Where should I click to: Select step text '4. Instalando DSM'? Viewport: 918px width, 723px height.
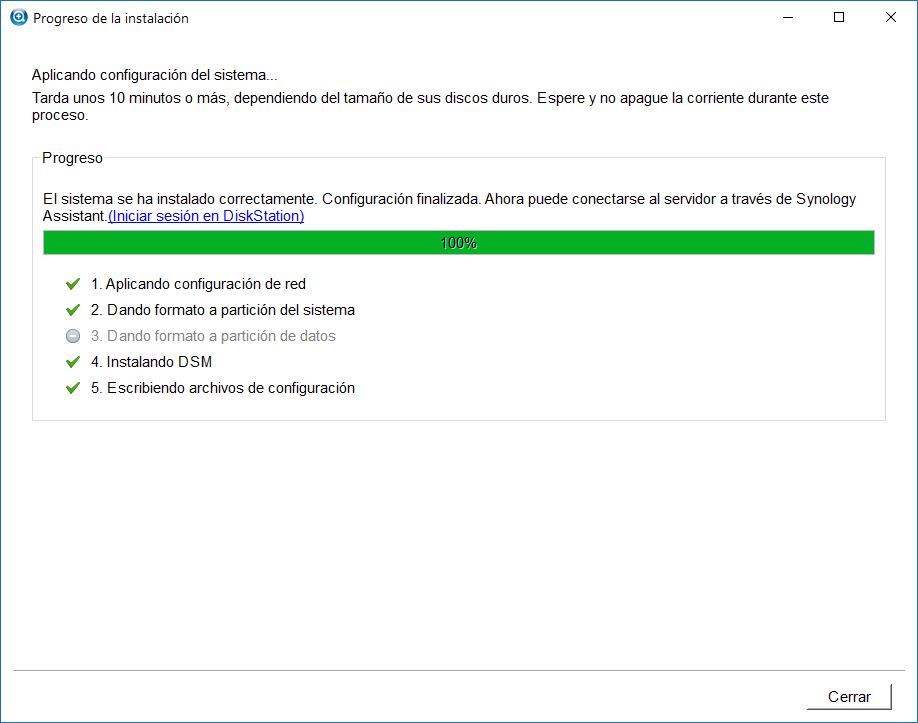[x=151, y=362]
